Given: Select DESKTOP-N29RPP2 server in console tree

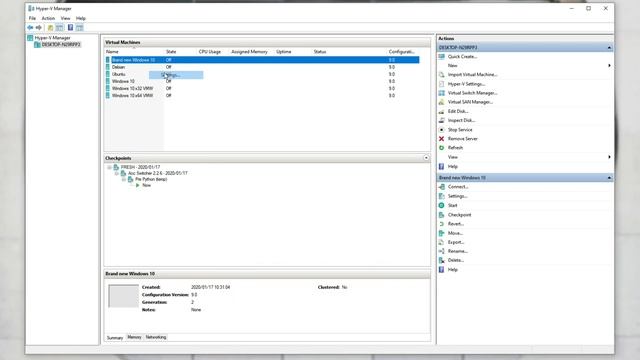Looking at the screenshot, I should (61, 44).
